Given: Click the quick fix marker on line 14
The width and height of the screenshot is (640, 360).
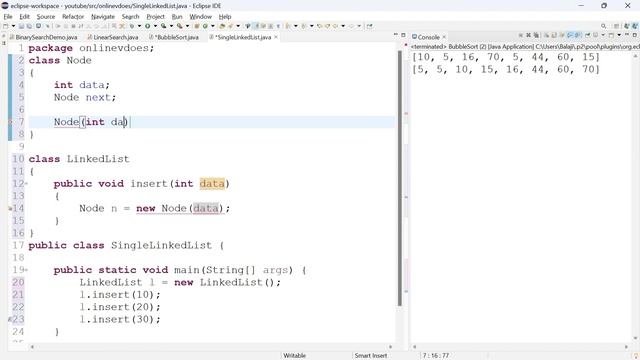Looking at the screenshot, I should click(10, 208).
